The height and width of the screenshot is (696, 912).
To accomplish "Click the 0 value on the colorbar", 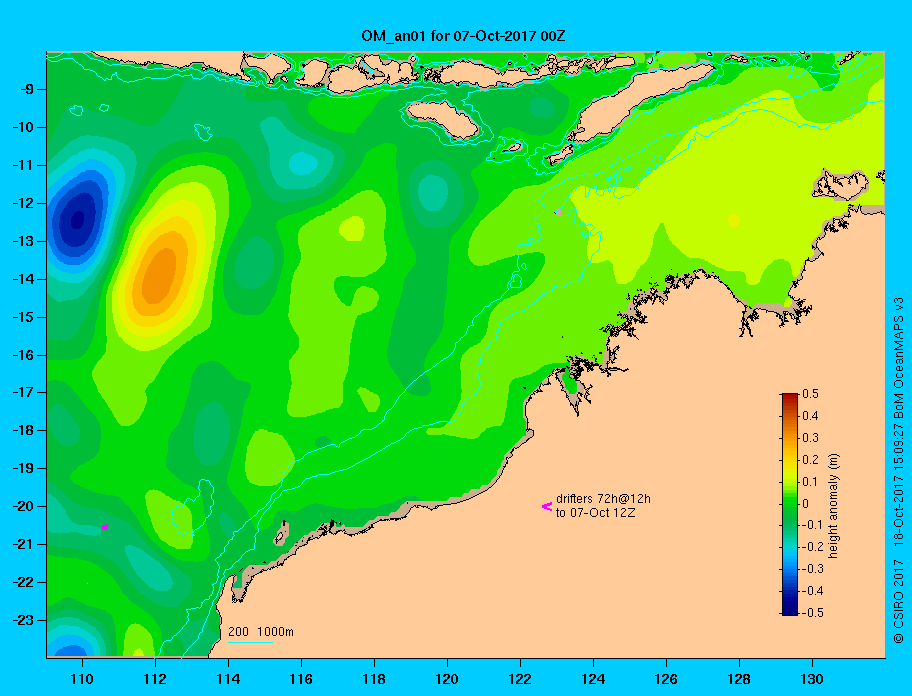I will (x=806, y=504).
